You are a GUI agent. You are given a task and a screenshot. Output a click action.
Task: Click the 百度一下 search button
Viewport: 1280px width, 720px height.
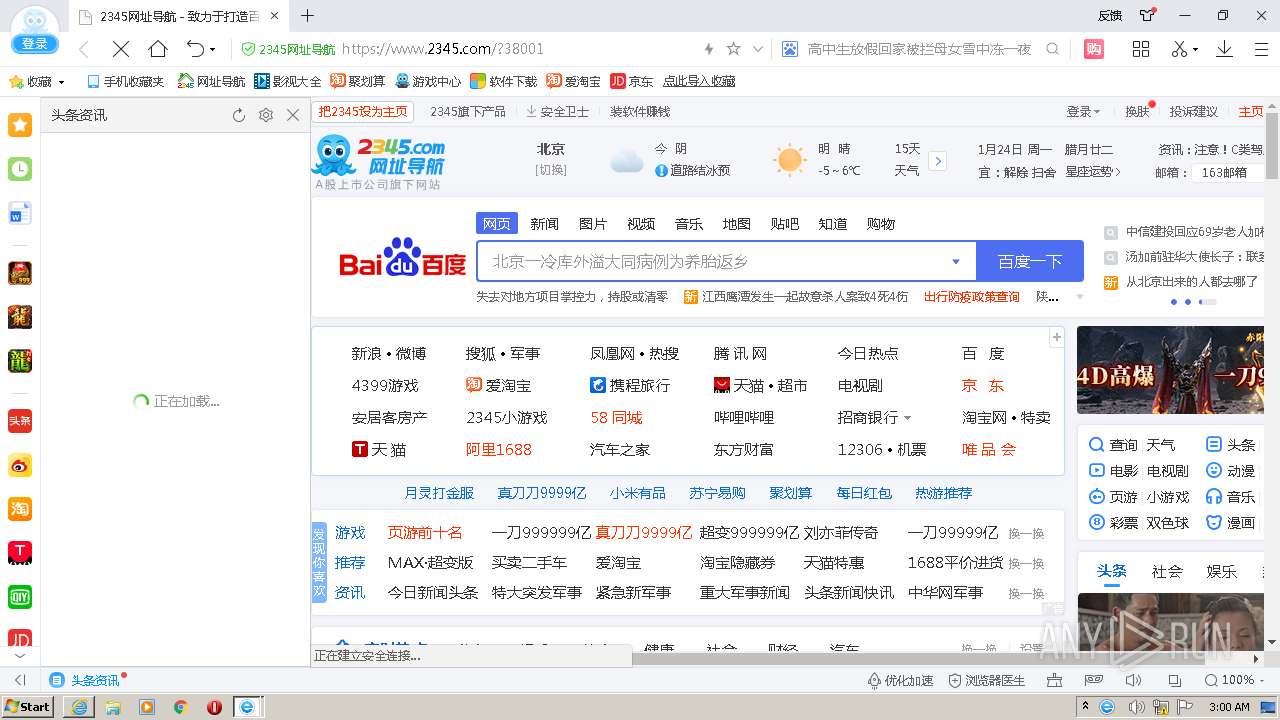[1030, 261]
